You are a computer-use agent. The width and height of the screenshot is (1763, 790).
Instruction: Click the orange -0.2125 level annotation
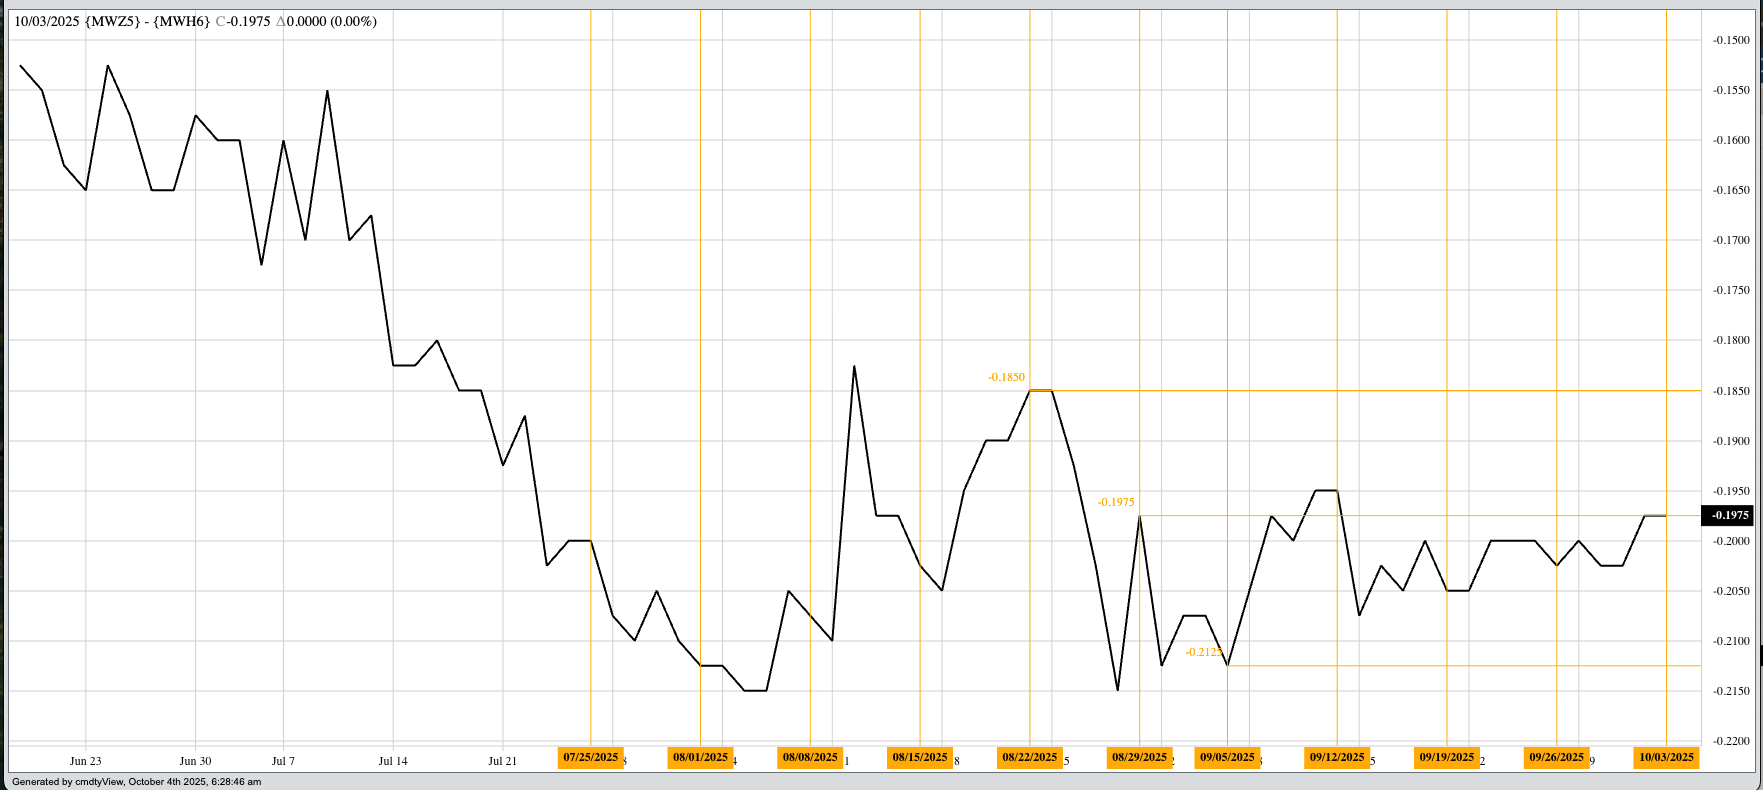tap(1203, 652)
